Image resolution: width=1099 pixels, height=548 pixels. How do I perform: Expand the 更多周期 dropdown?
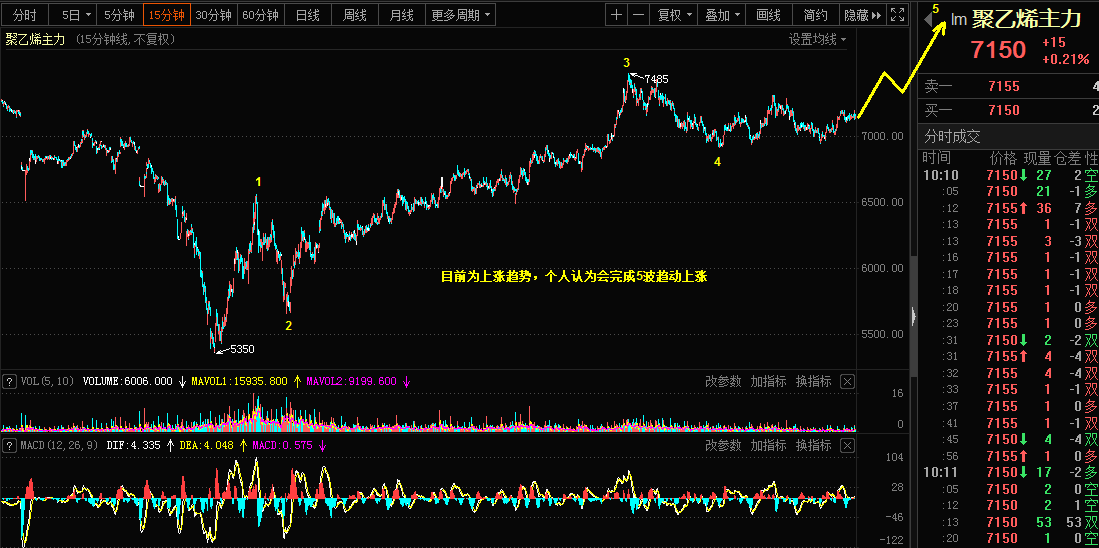click(460, 15)
